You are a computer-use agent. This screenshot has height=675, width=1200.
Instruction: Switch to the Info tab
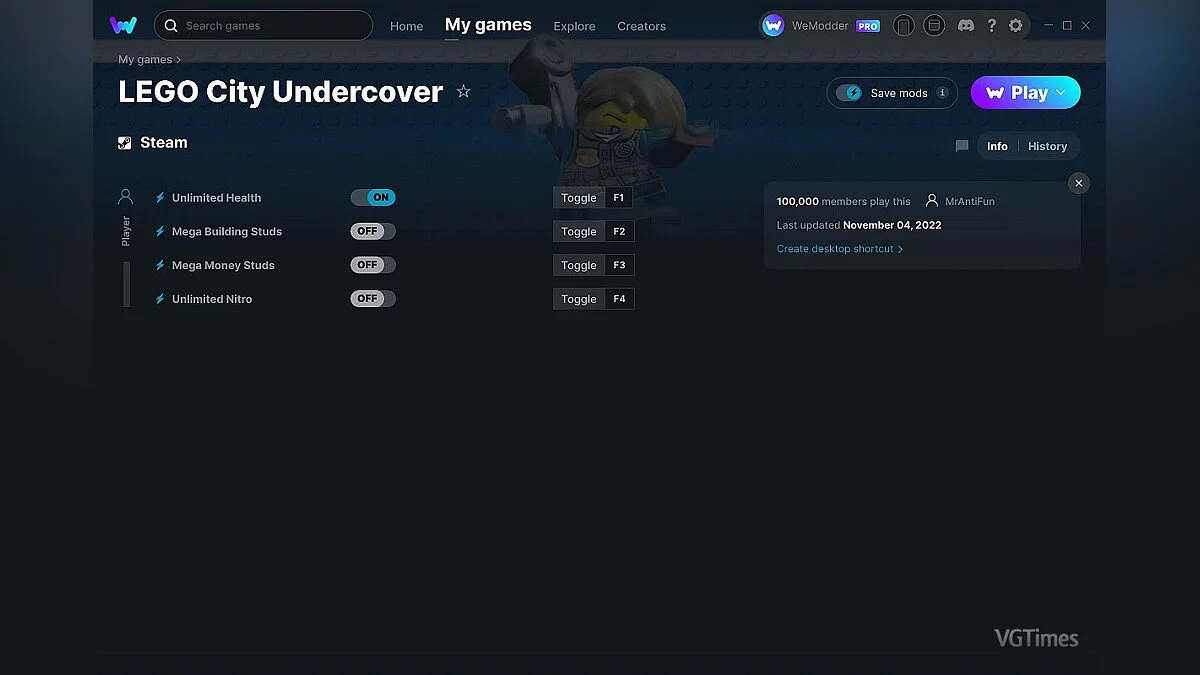997,146
